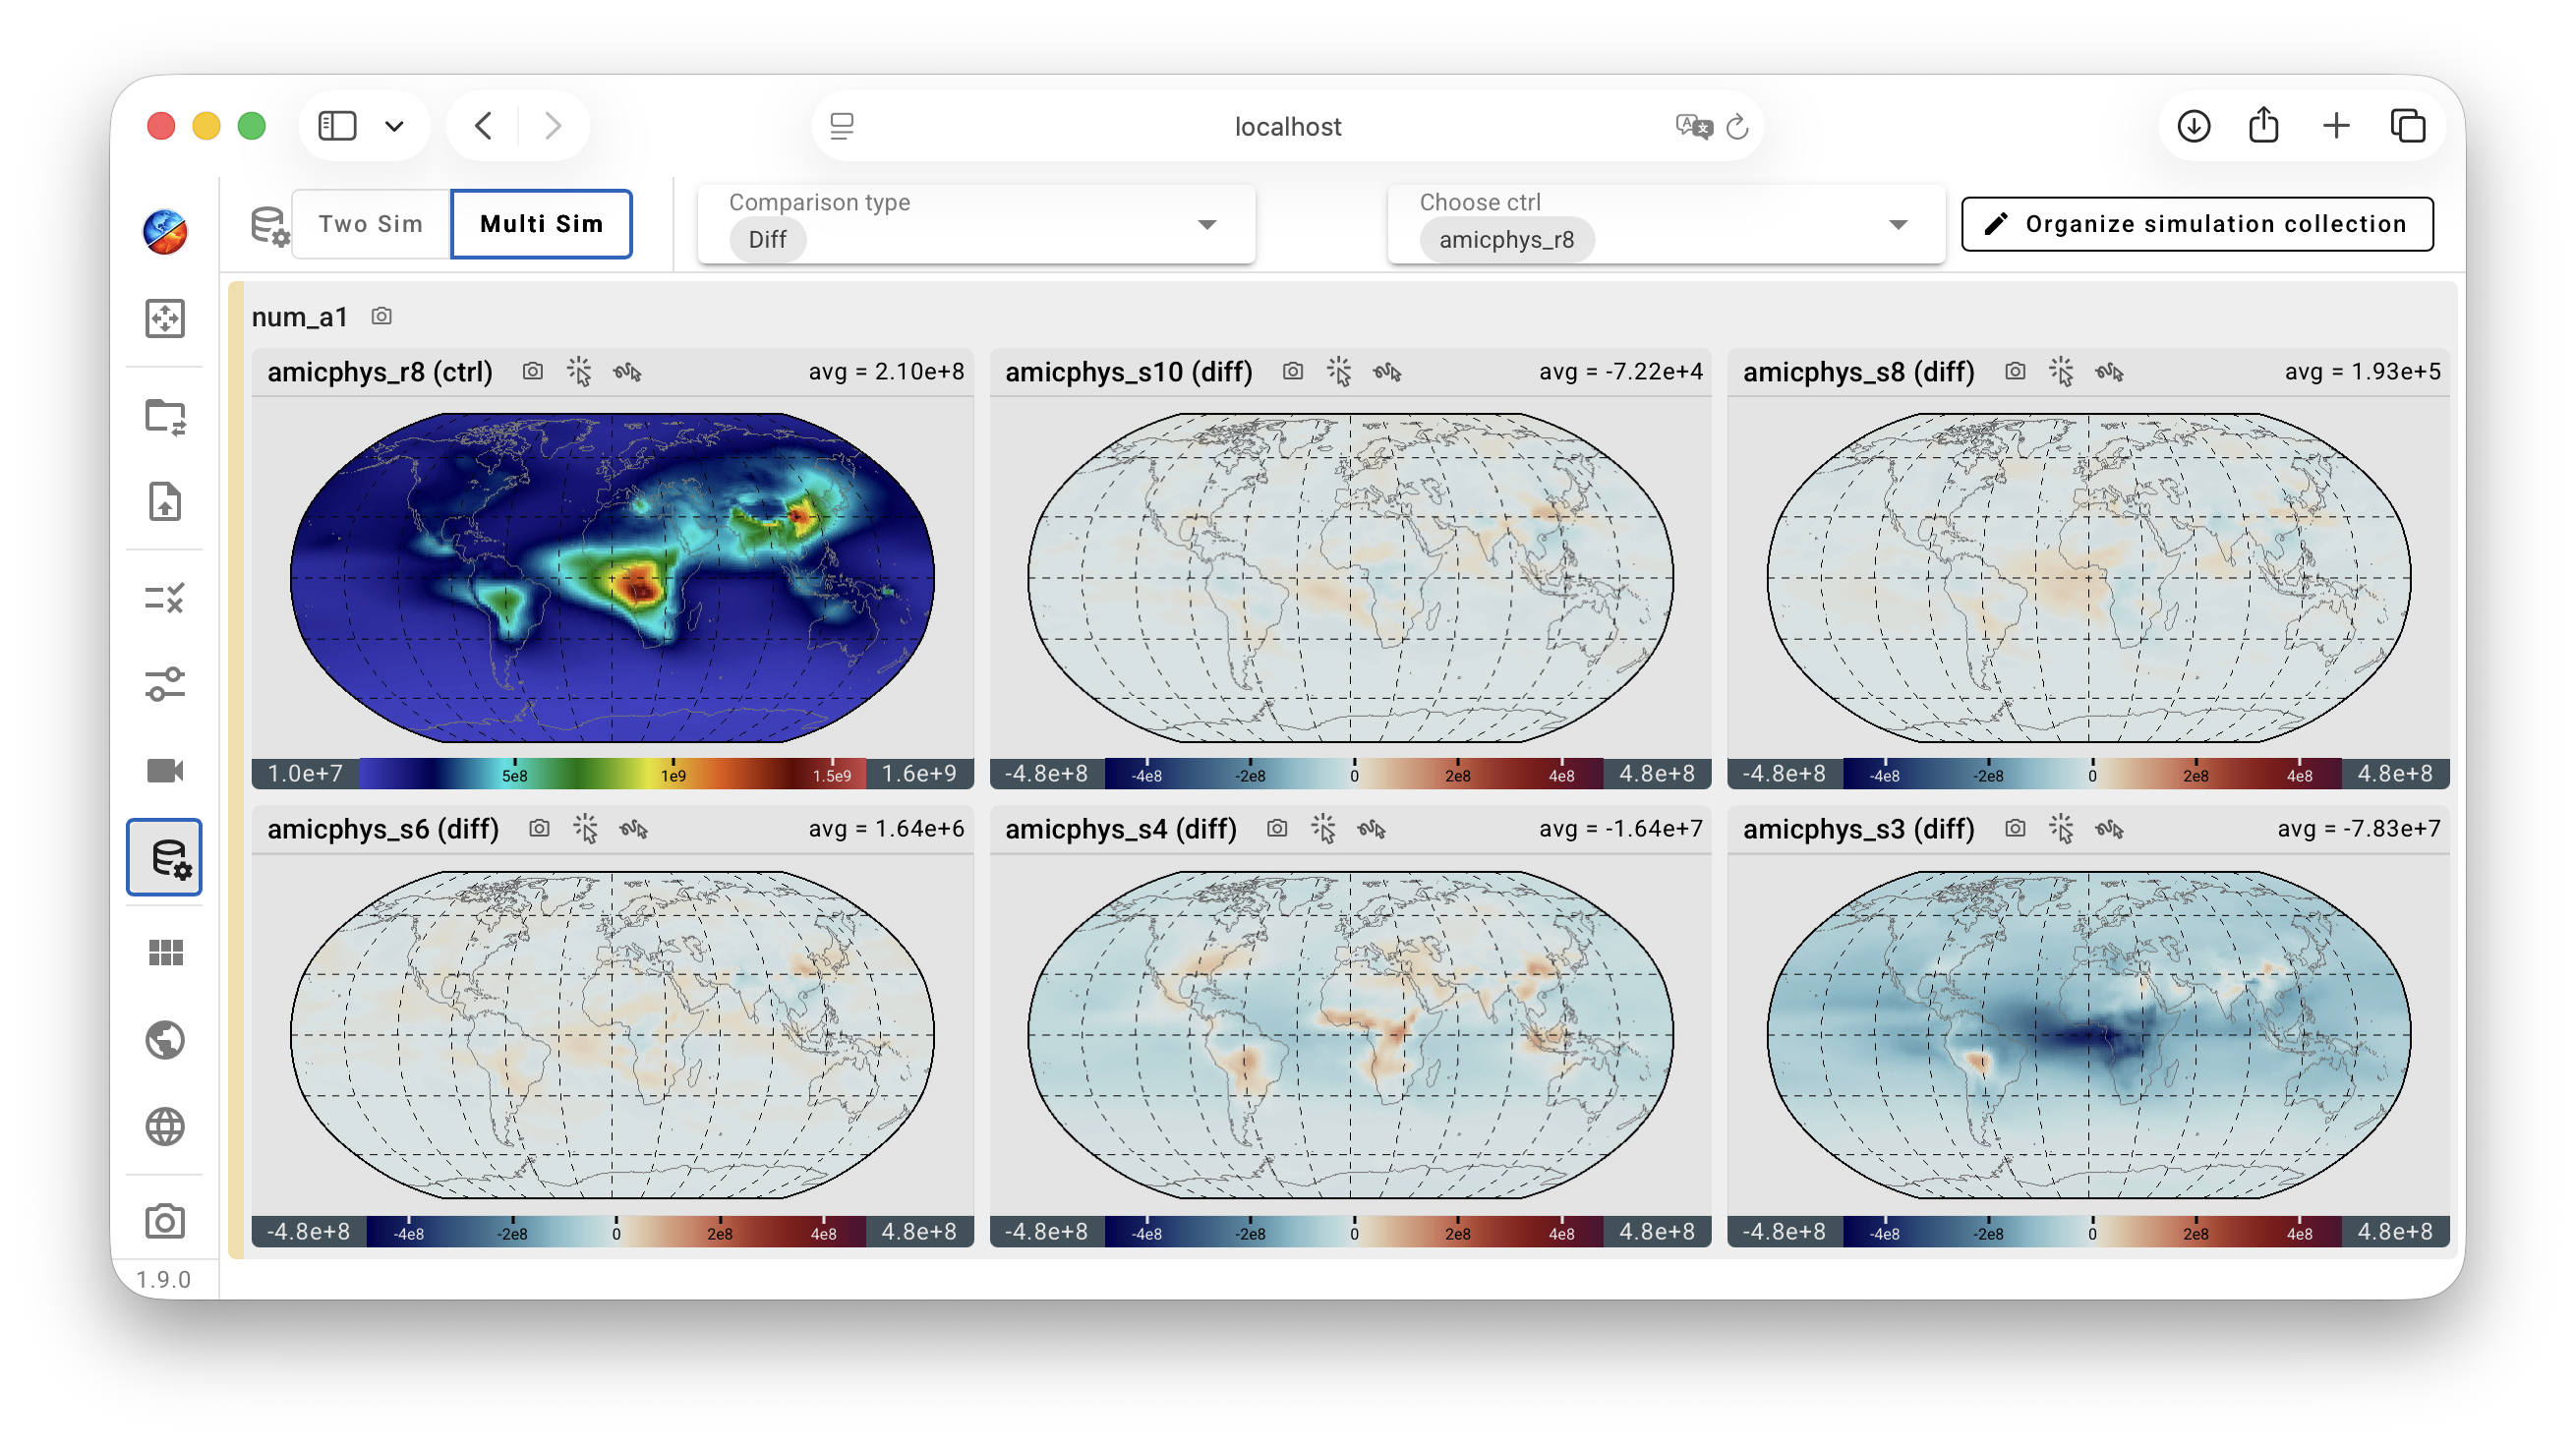This screenshot has height=1445, width=2576.
Task: Open a new browser tab
Action: [x=2336, y=126]
